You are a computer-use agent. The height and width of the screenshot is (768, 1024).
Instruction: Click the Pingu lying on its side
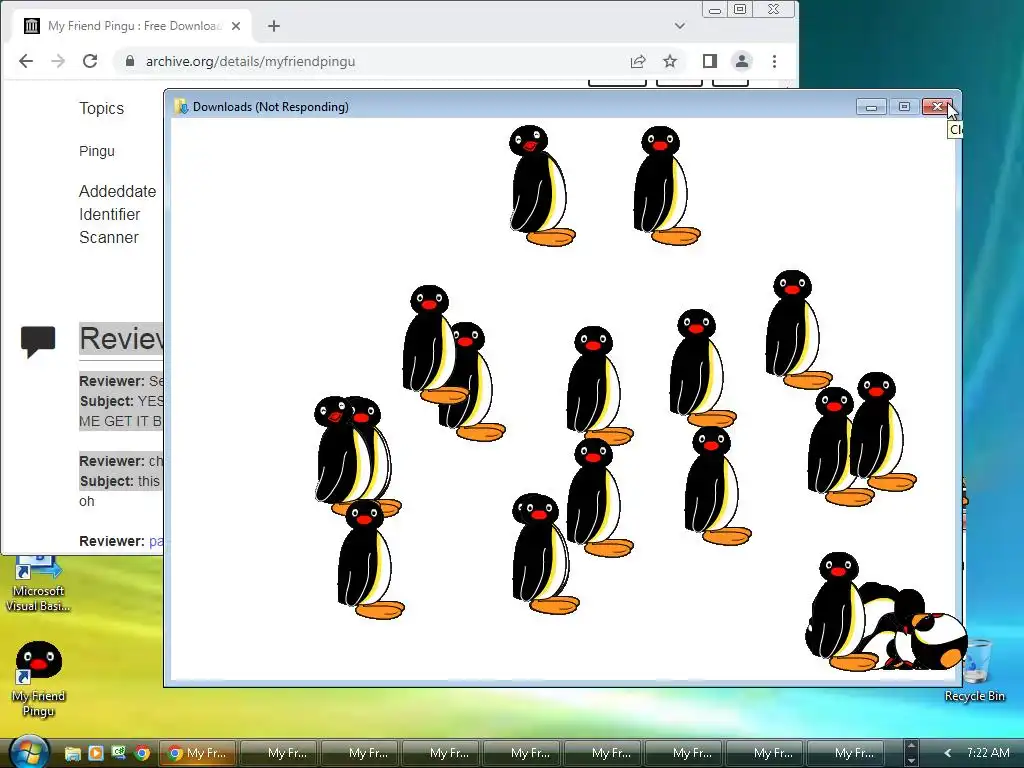(938, 641)
